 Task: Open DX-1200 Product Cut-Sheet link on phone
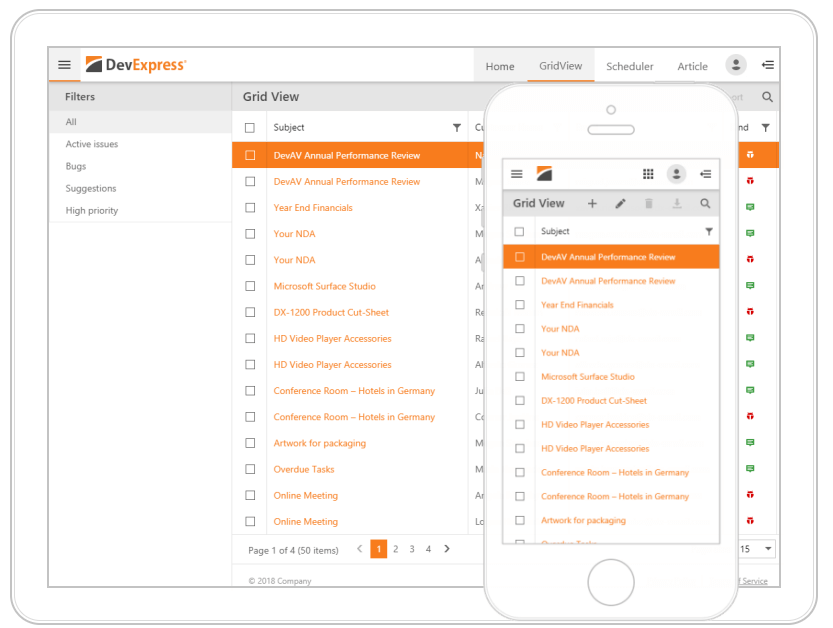[x=594, y=401]
